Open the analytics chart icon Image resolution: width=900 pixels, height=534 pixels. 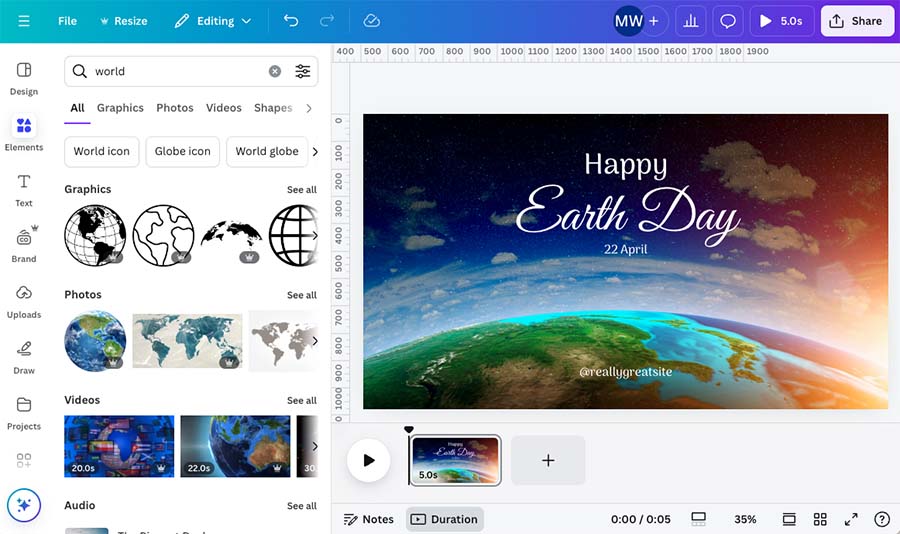click(690, 21)
